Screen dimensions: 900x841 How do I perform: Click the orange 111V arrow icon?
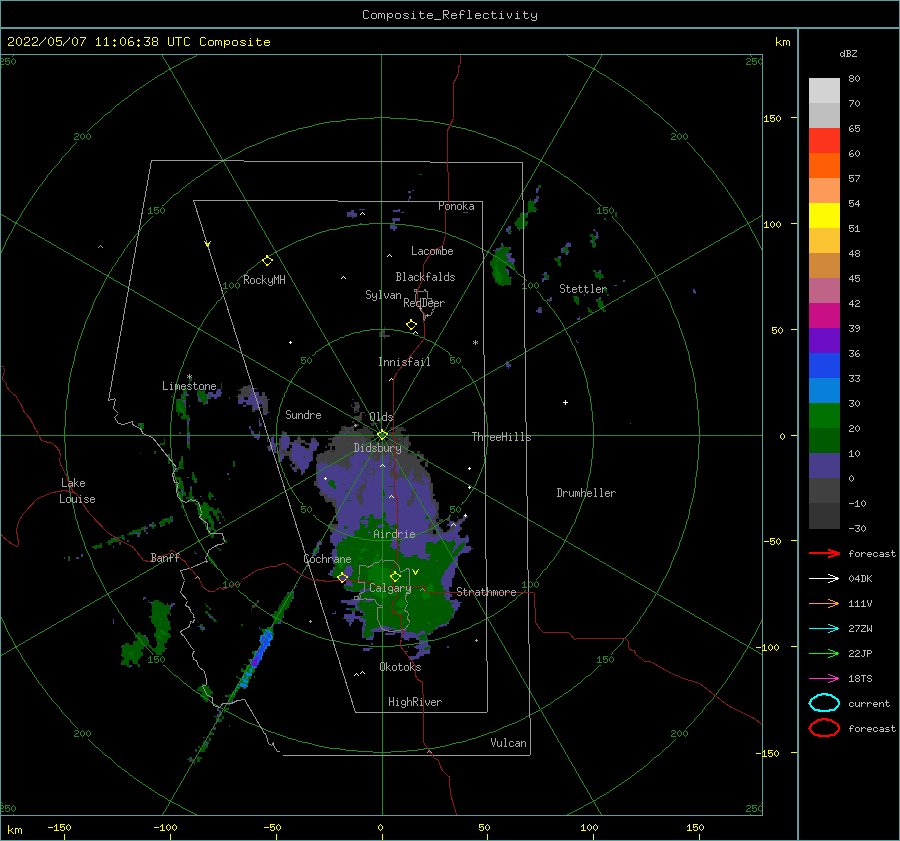coord(824,603)
